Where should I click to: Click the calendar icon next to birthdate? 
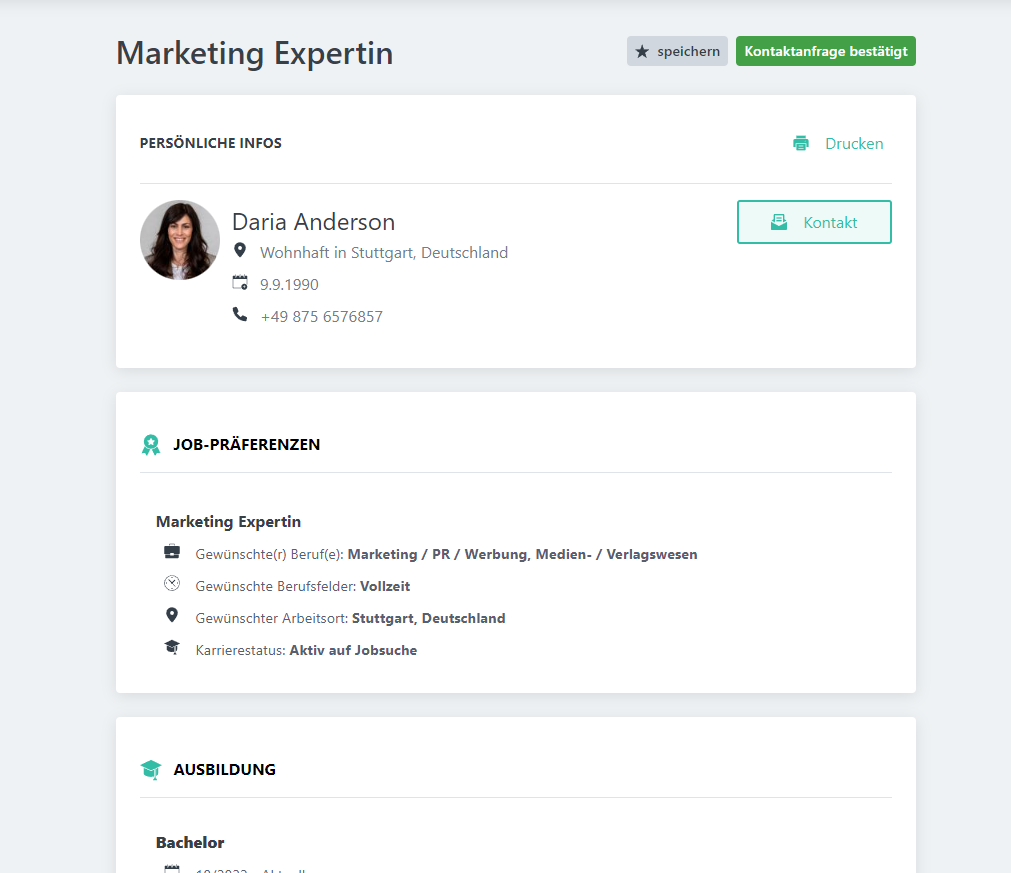coord(240,283)
